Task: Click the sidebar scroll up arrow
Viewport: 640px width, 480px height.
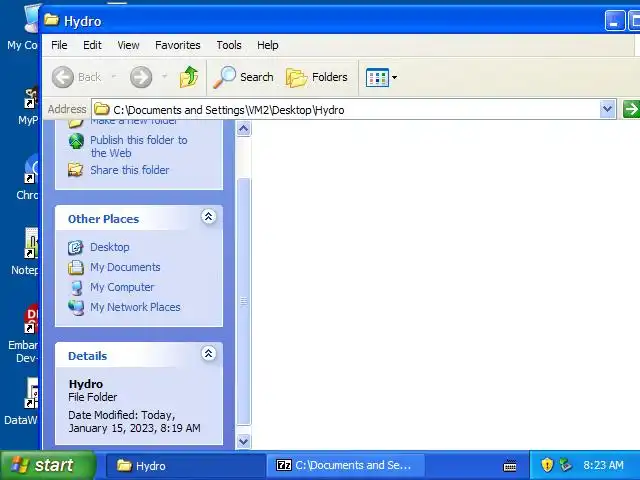Action: 244,129
